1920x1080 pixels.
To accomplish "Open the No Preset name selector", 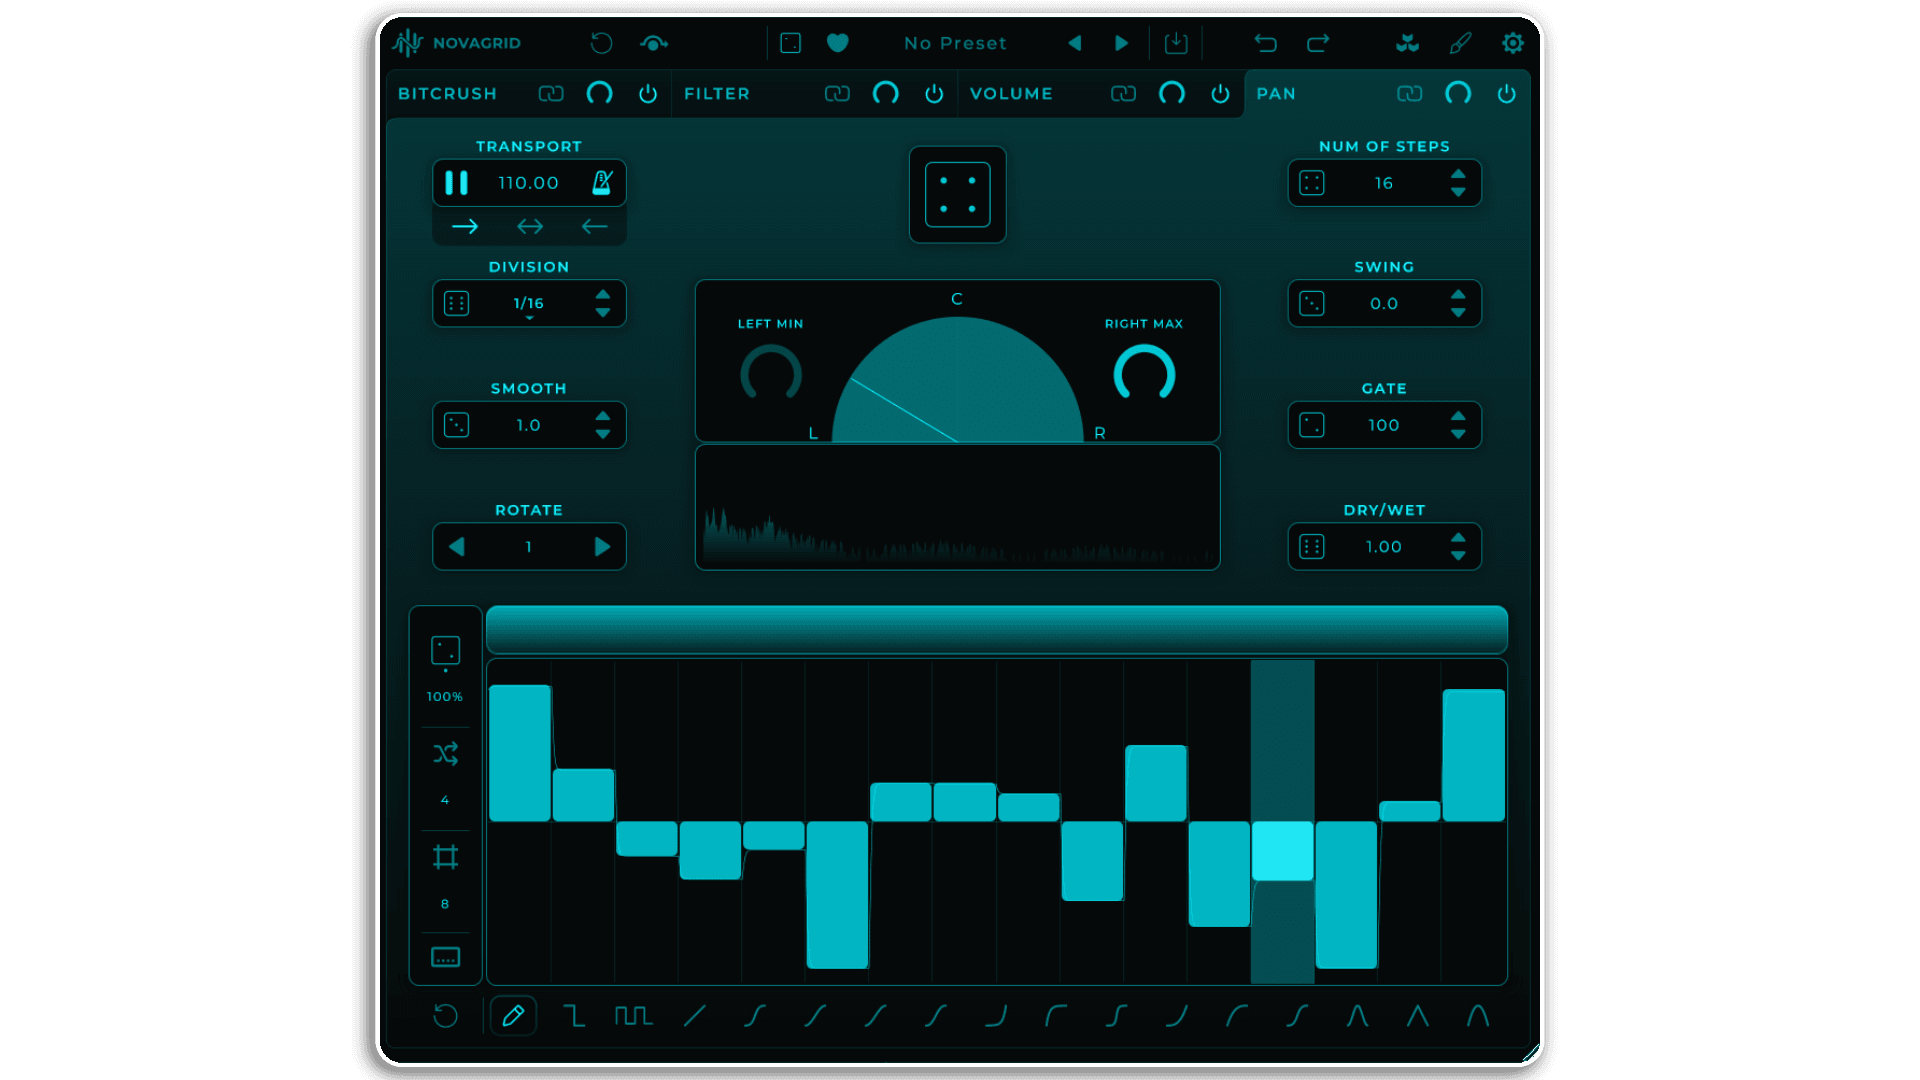I will pos(955,43).
